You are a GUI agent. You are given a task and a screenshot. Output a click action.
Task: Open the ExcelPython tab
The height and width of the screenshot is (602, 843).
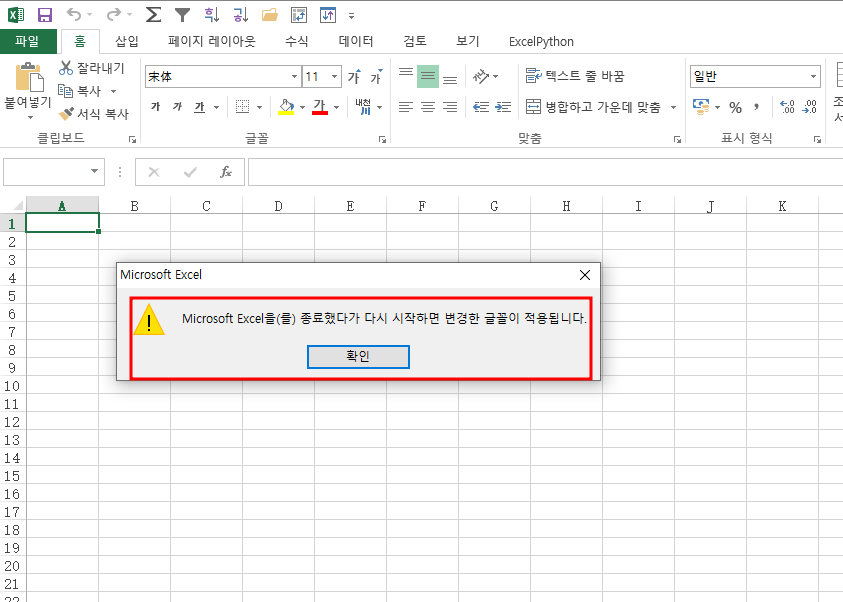[541, 41]
